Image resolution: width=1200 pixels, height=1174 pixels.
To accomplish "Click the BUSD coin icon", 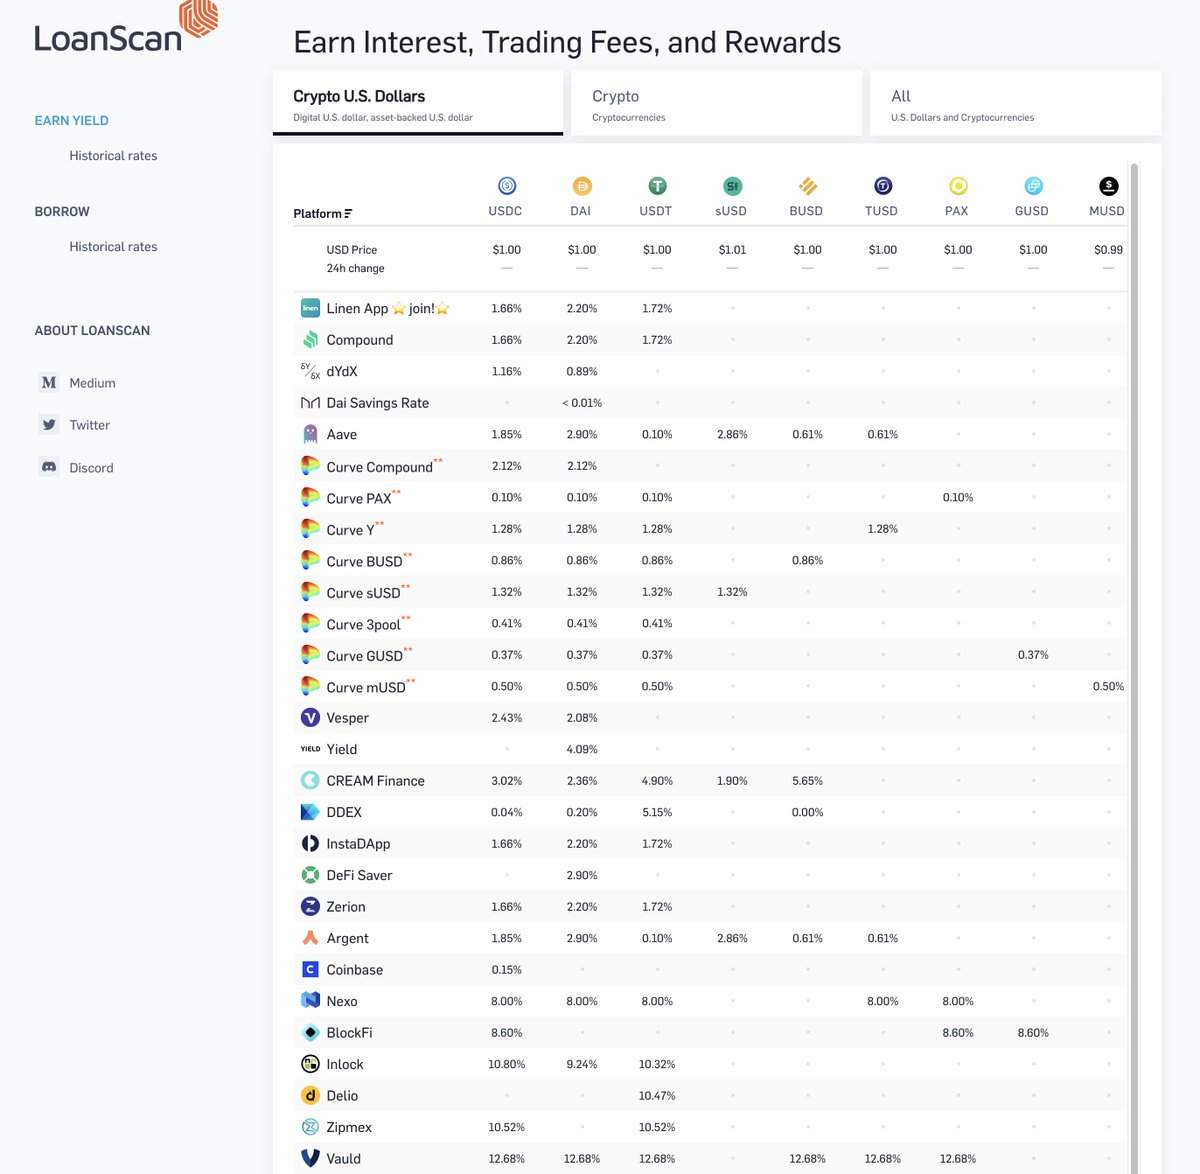I will 808,186.
